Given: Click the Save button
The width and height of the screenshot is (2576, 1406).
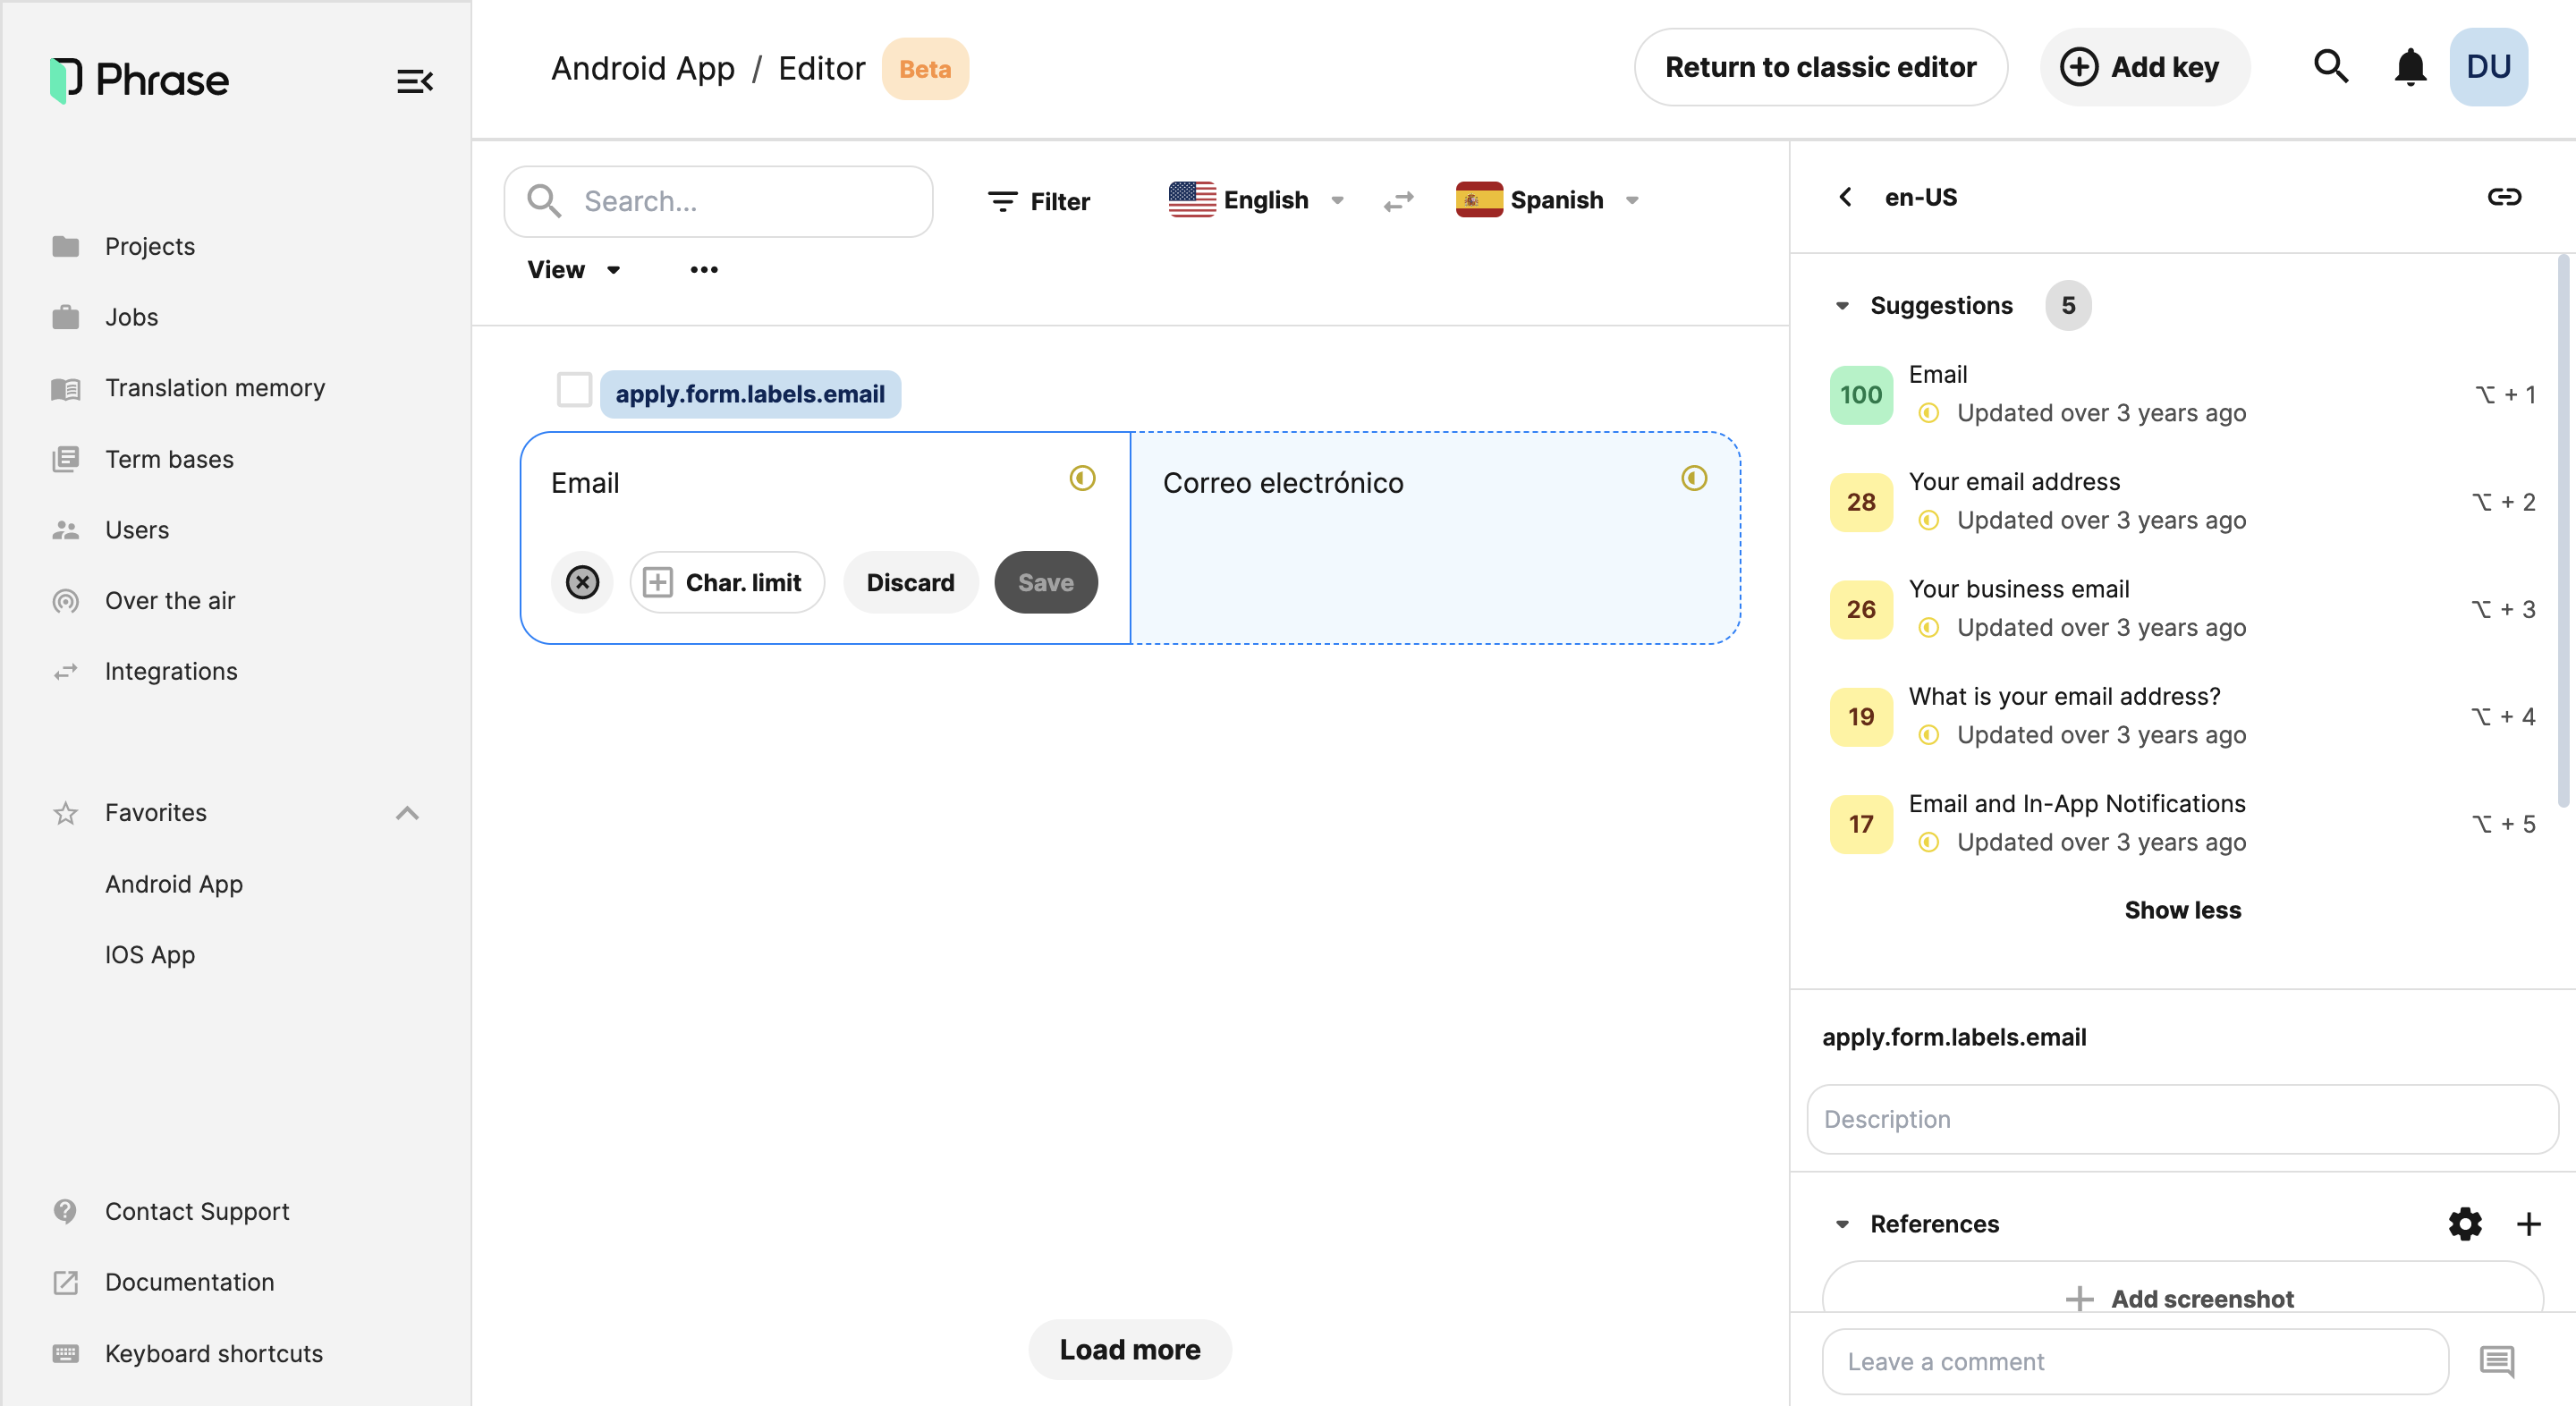Looking at the screenshot, I should tap(1046, 581).
